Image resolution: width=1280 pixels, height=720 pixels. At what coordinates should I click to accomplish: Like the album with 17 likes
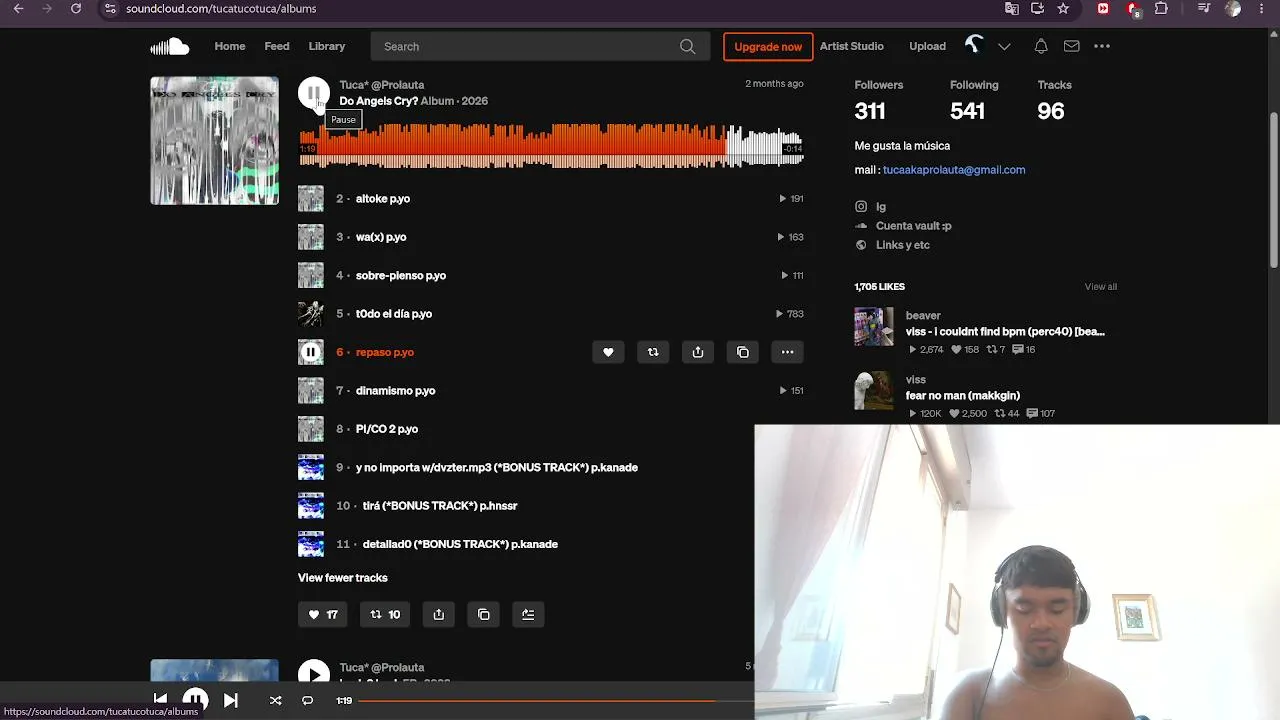(323, 615)
